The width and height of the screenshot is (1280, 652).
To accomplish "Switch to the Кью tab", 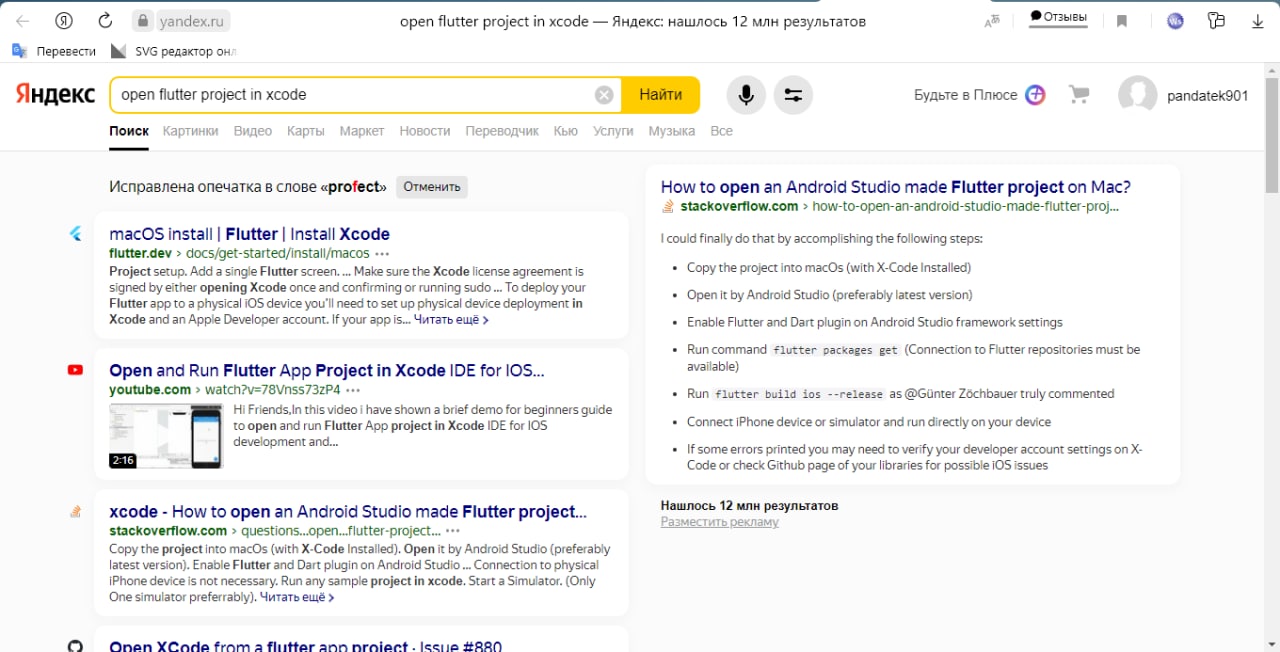I will point(565,131).
